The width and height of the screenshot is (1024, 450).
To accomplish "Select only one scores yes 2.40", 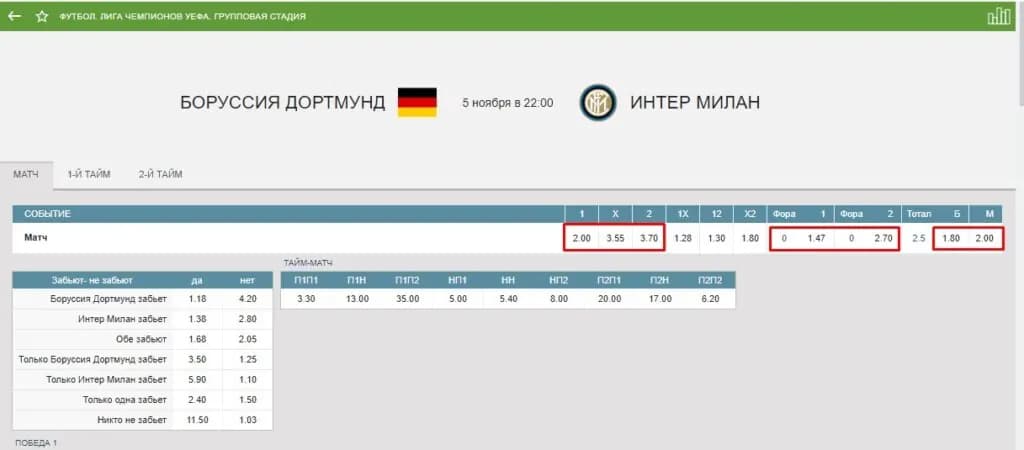I will coord(197,400).
